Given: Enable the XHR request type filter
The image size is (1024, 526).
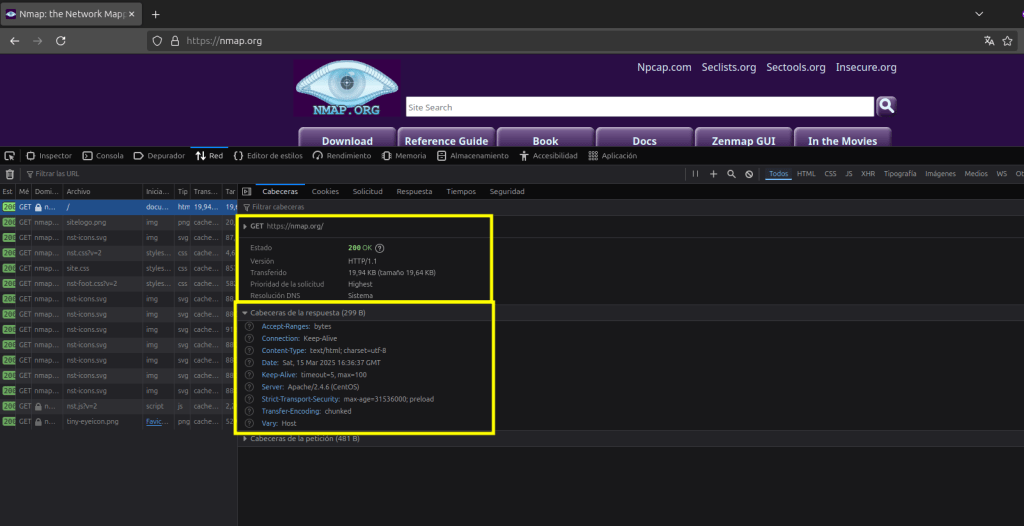Looking at the screenshot, I should pyautogui.click(x=868, y=174).
